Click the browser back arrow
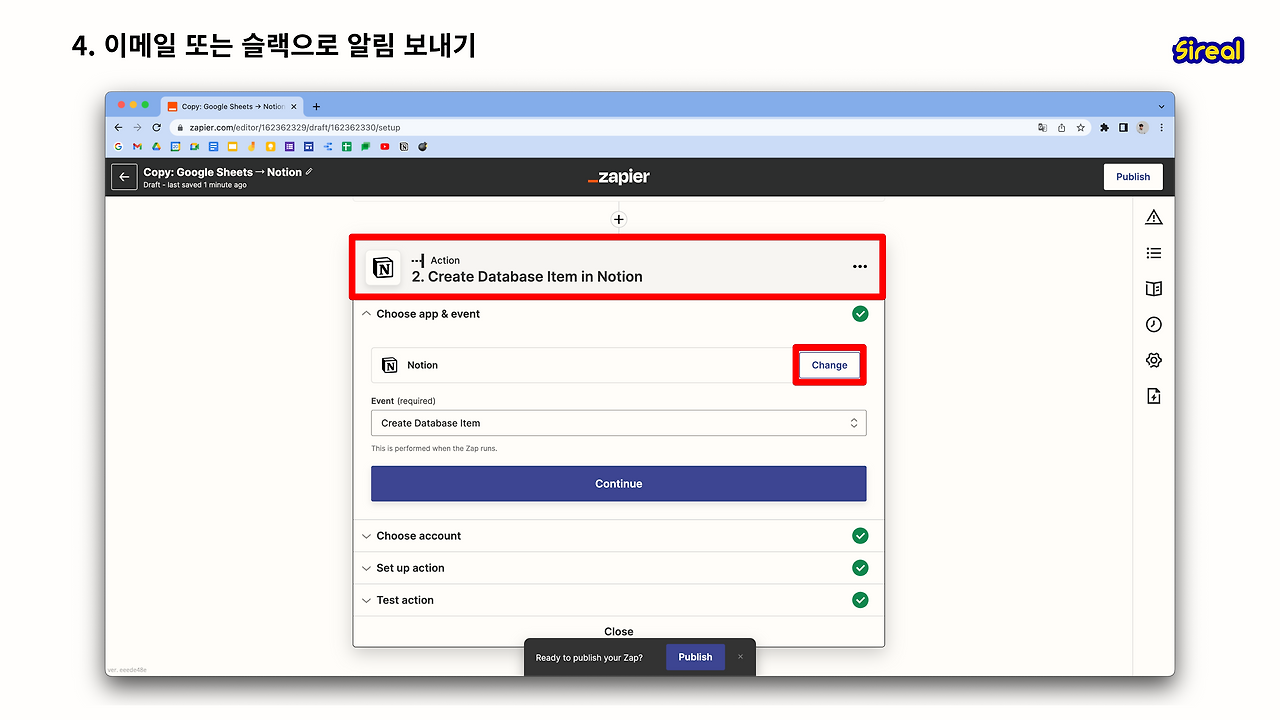The height and width of the screenshot is (720, 1280). [x=119, y=128]
